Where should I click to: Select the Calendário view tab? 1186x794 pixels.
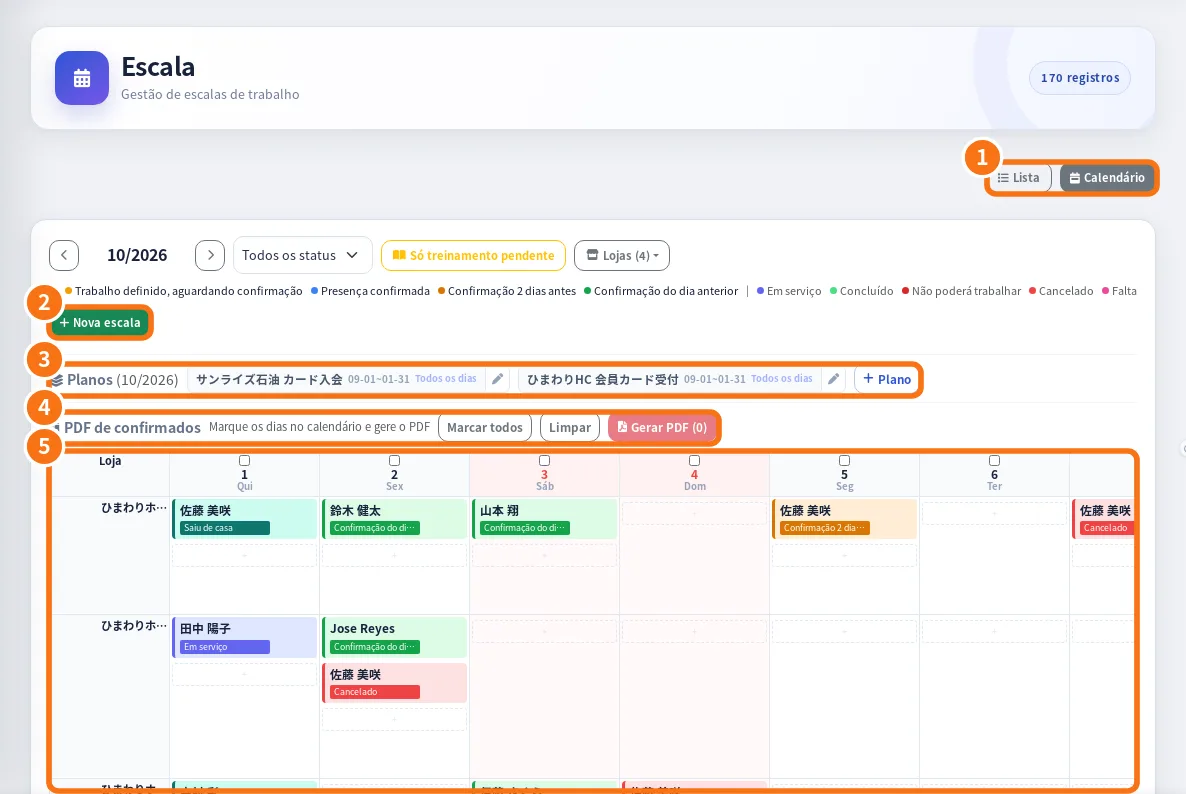[1107, 178]
